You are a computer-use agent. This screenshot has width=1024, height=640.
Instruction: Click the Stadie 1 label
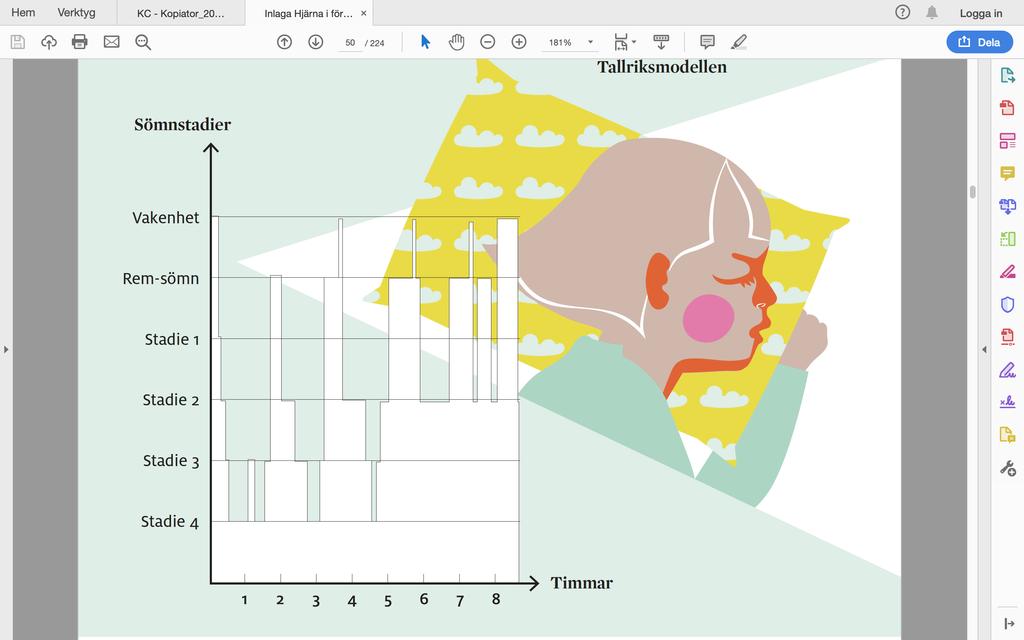(x=172, y=340)
